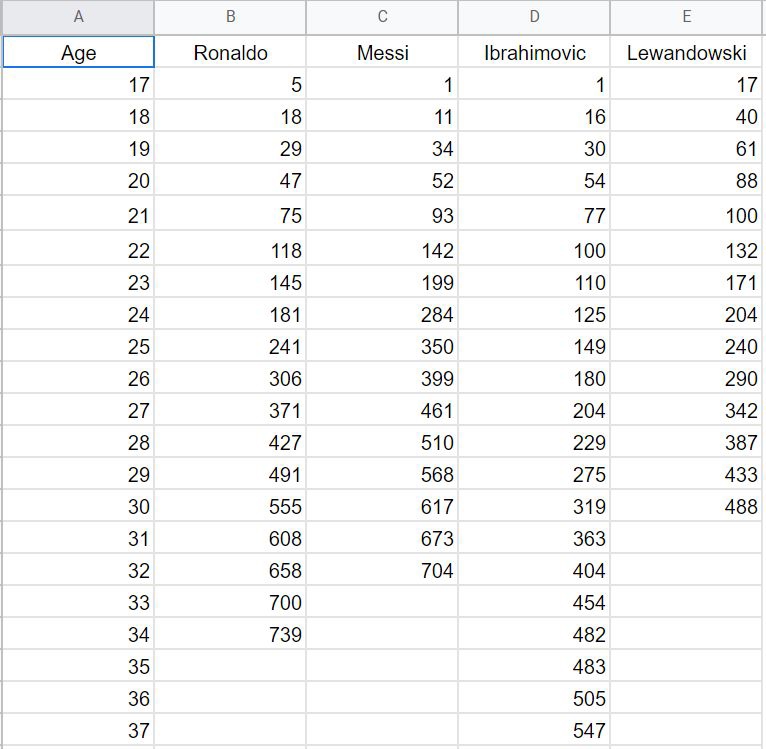Select the 'Lewandowski' header cell
Image resolution: width=766 pixels, height=749 pixels.
(687, 53)
